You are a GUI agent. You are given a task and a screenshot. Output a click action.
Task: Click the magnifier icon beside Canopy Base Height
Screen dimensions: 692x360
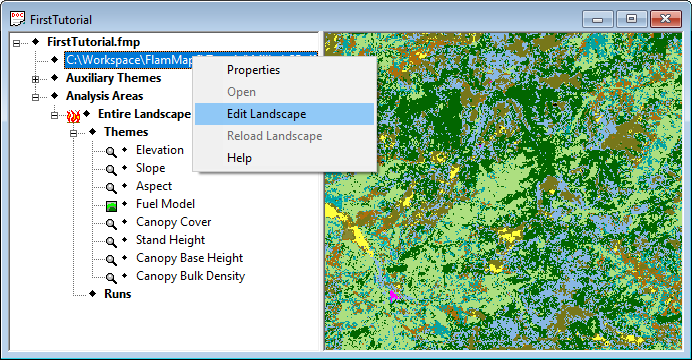(x=111, y=260)
